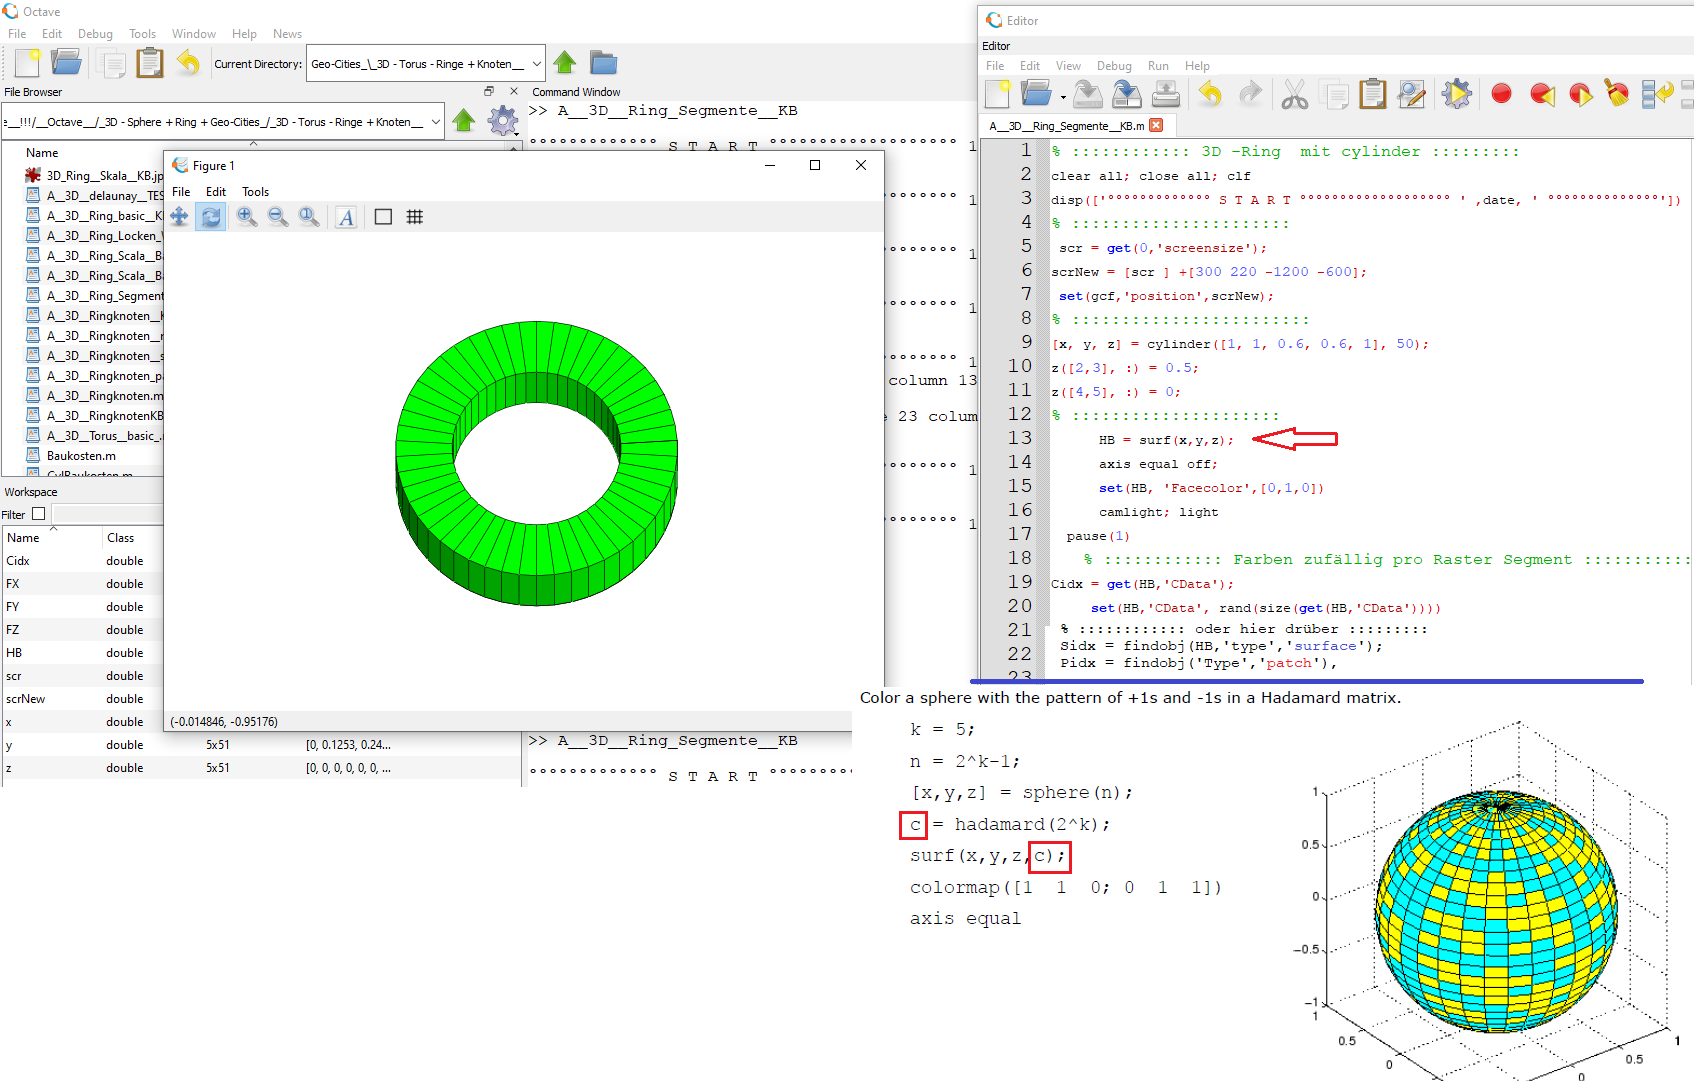Toggle the axes box icon in Figure toolbar

pyautogui.click(x=383, y=217)
